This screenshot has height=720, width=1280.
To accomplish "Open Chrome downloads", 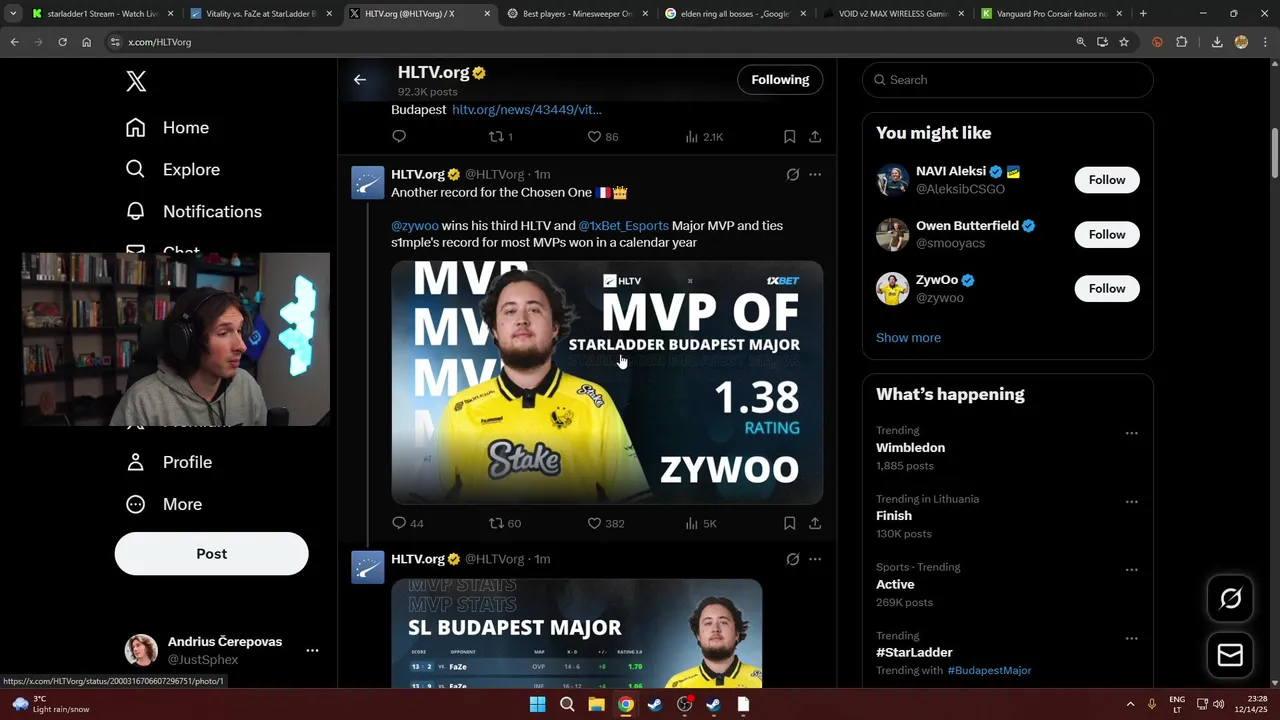I will 1217,42.
